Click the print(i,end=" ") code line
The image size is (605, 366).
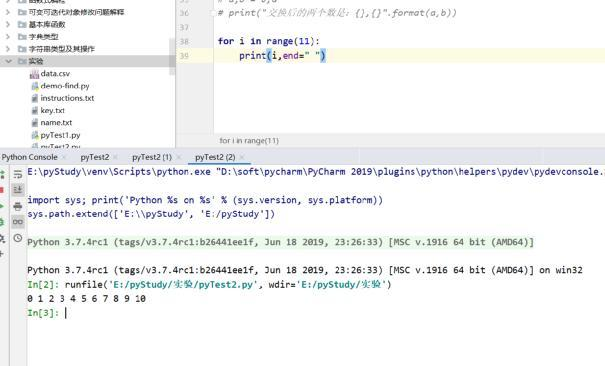click(x=282, y=56)
